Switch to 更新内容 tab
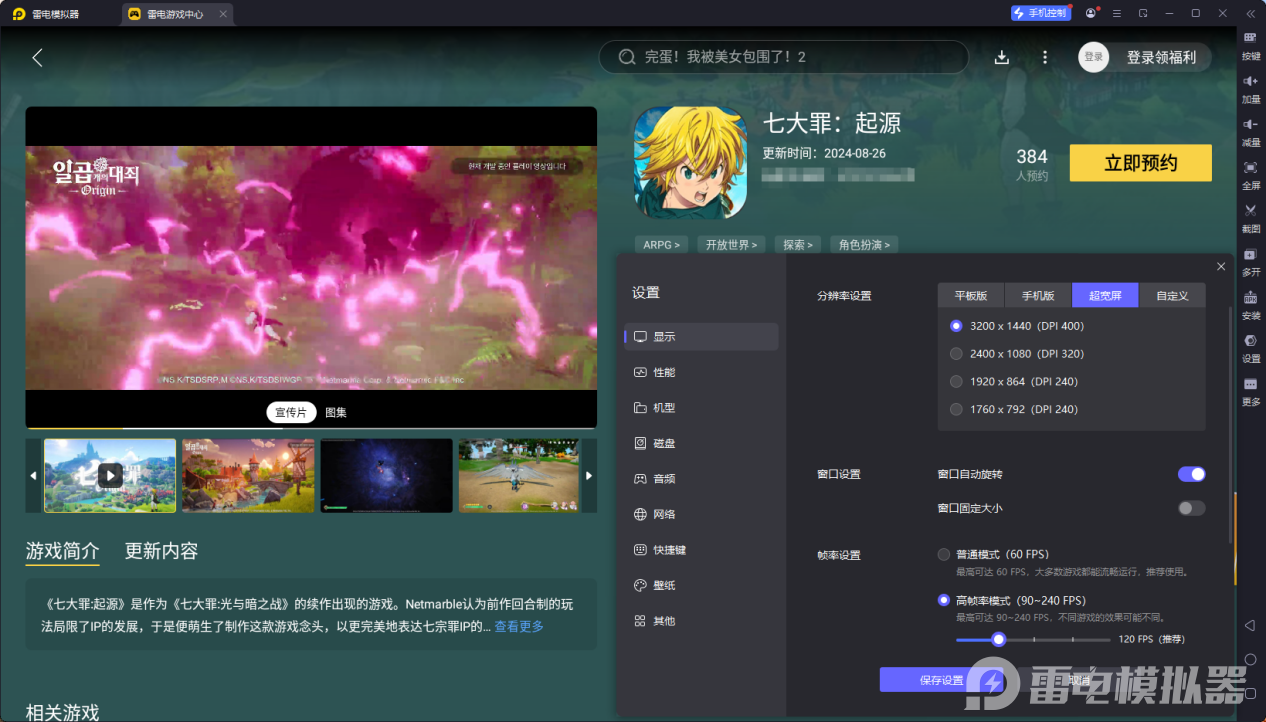 pos(161,551)
